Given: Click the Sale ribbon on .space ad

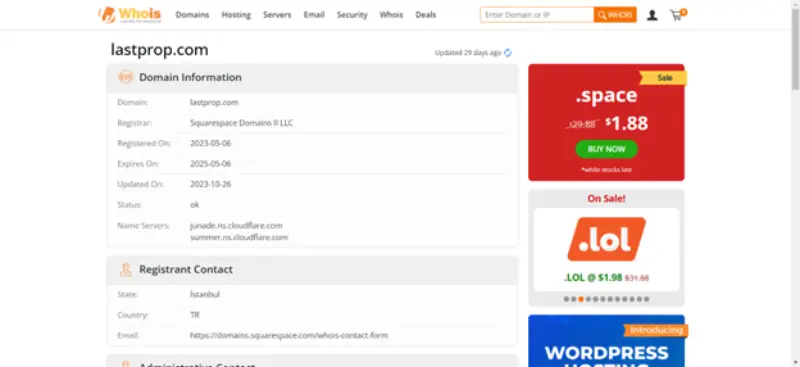Looking at the screenshot, I should 664,78.
